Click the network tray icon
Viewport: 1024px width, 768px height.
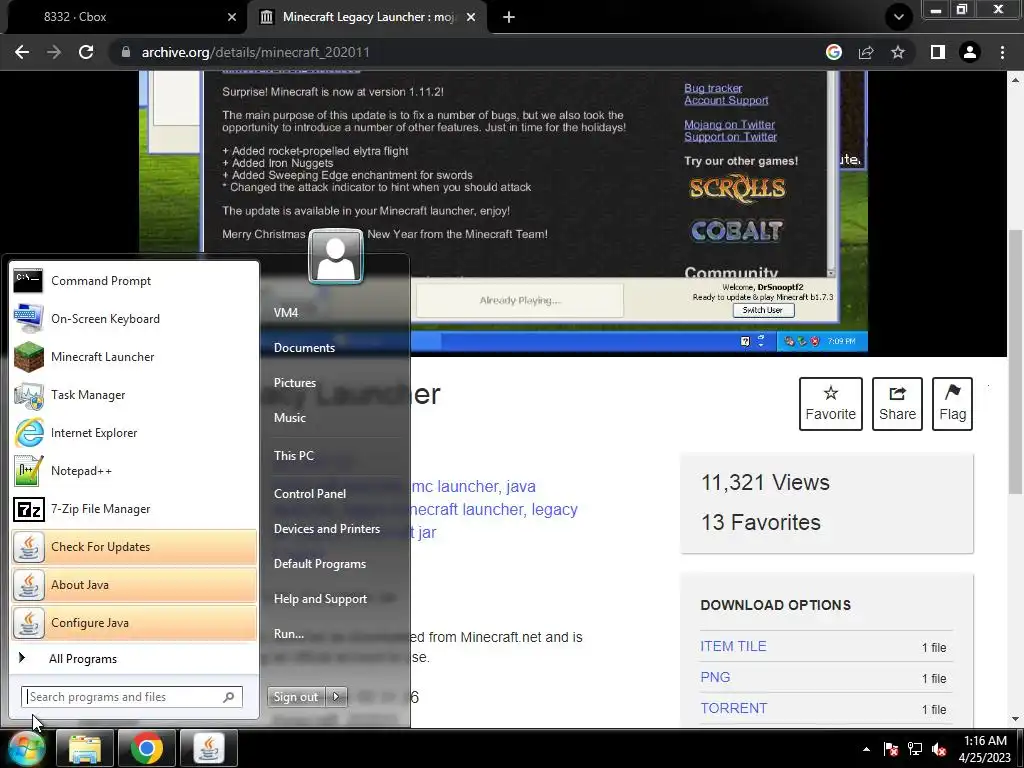915,749
